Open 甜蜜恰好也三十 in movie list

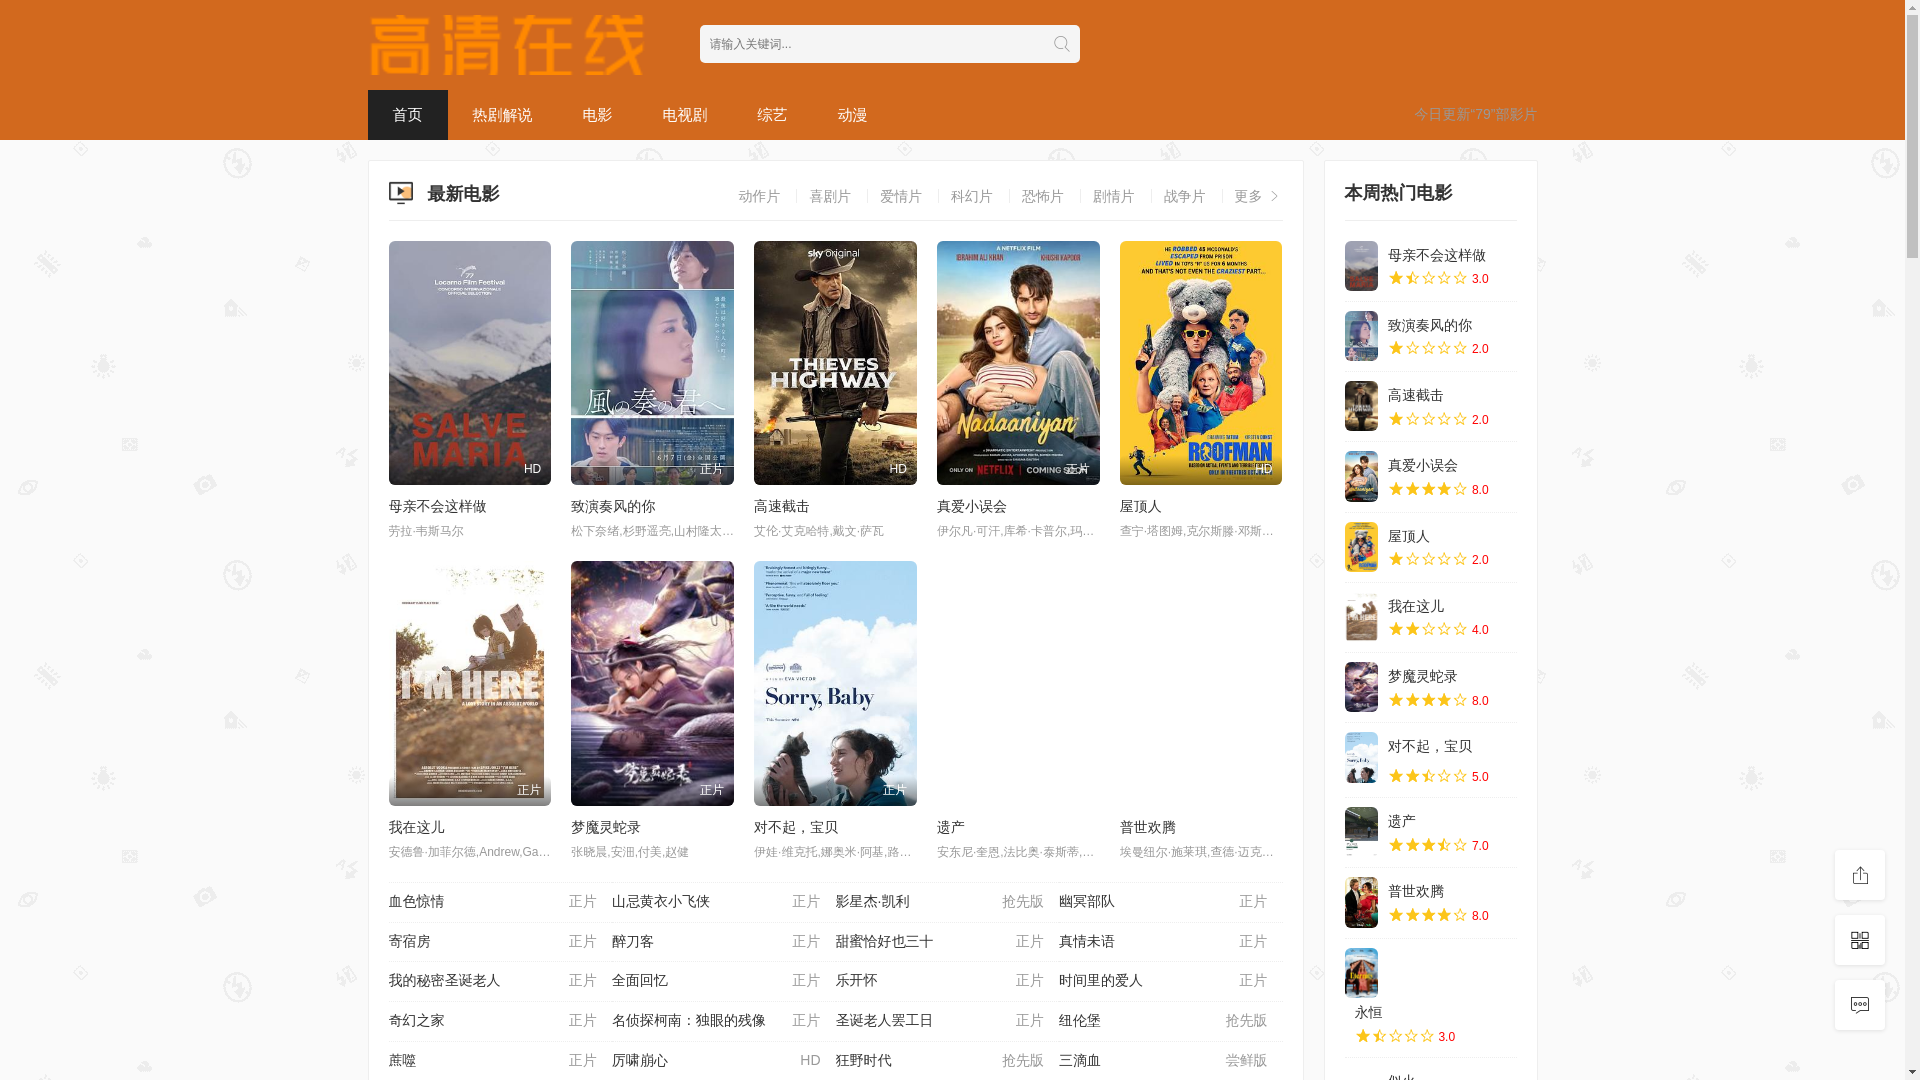coord(885,942)
